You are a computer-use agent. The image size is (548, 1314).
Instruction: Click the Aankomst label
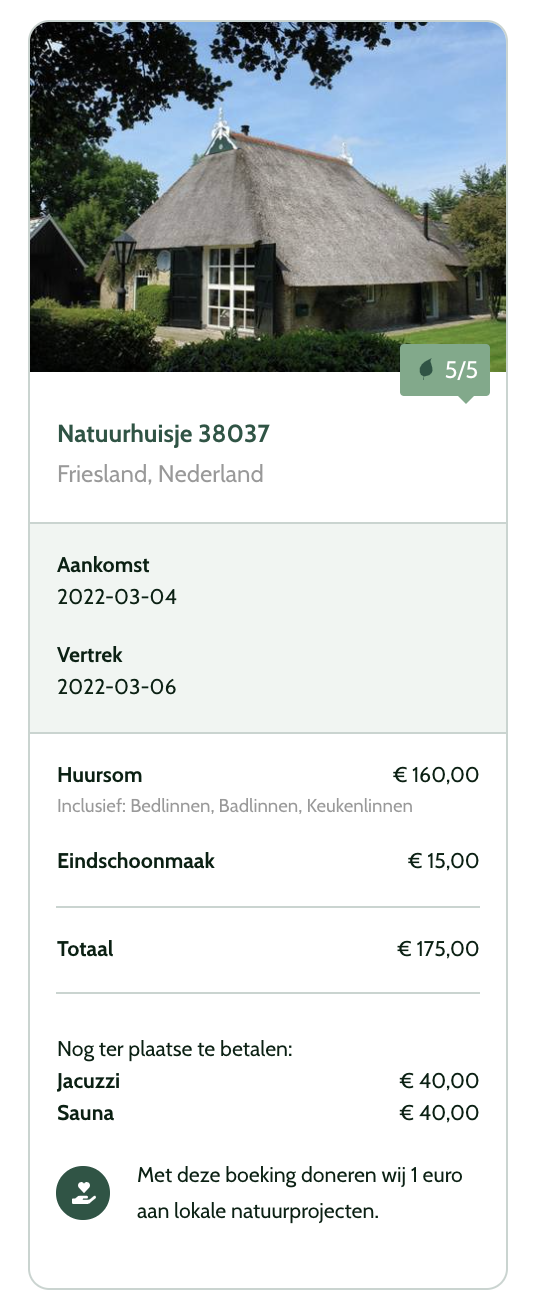coord(103,565)
